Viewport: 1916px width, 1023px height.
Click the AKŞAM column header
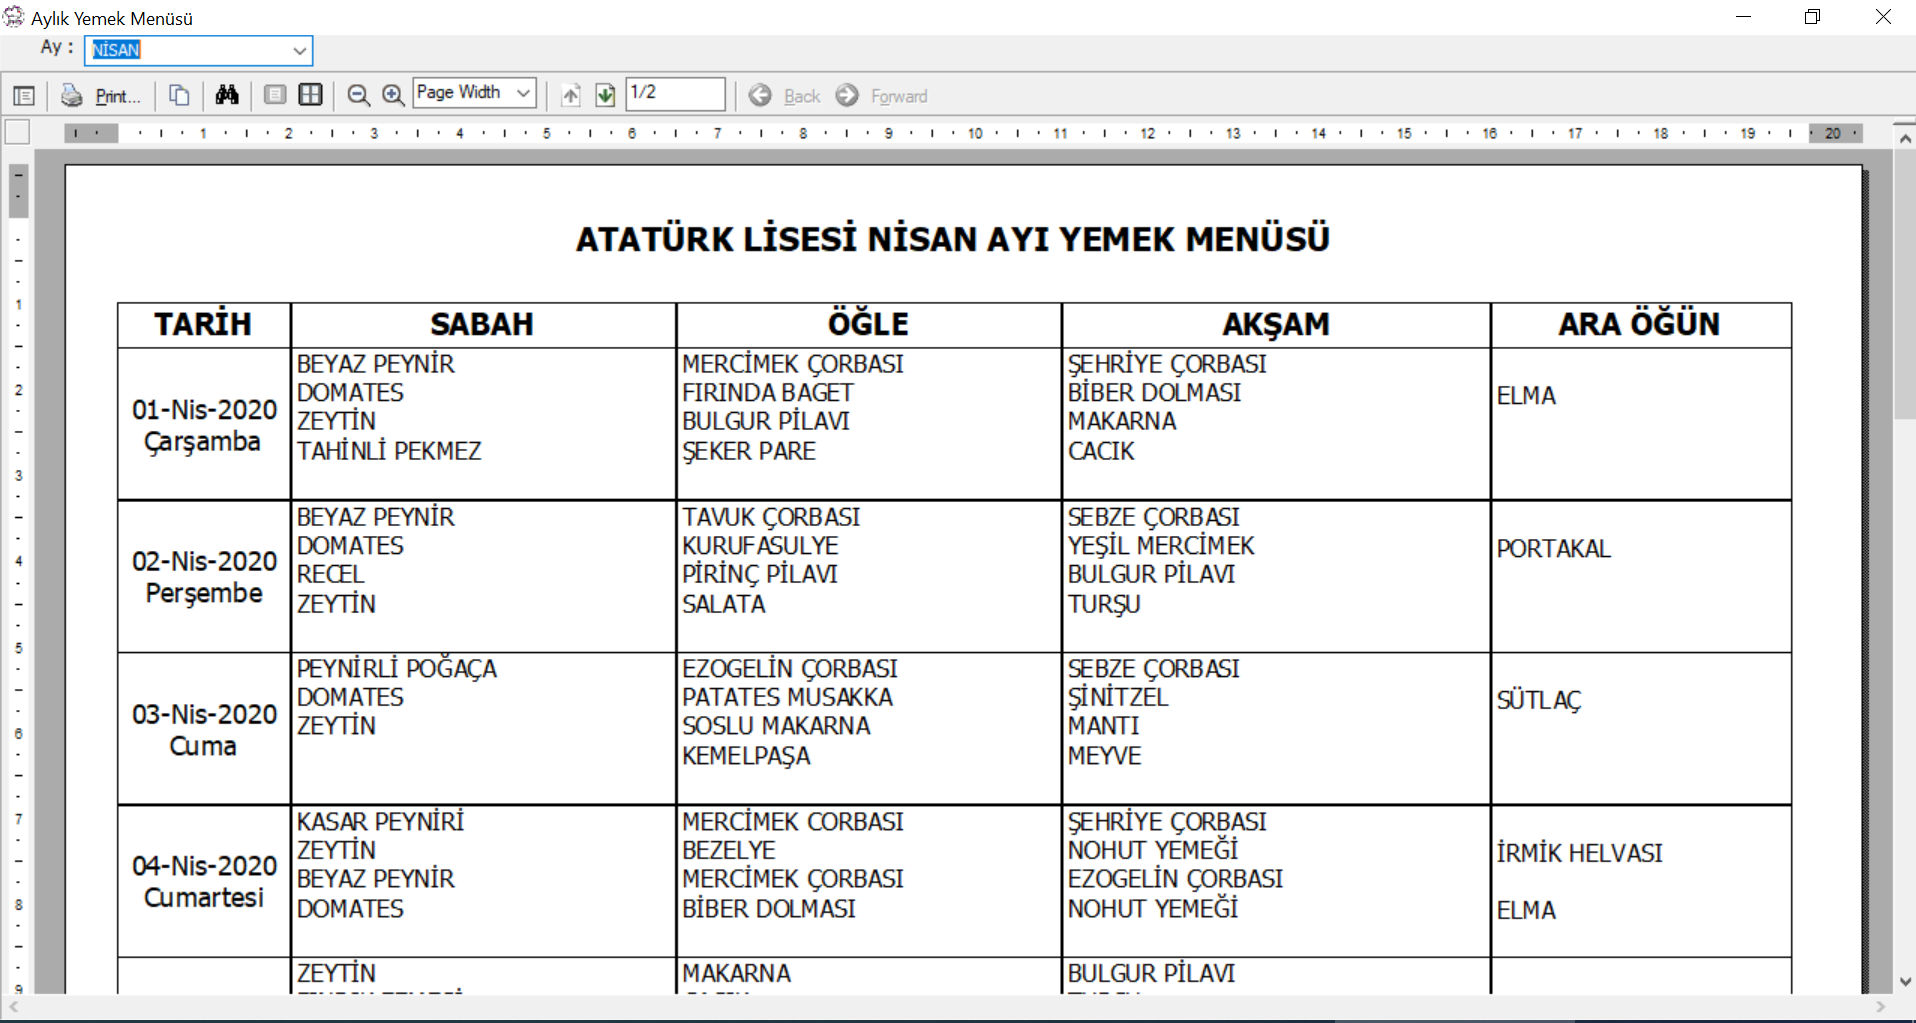[1276, 324]
